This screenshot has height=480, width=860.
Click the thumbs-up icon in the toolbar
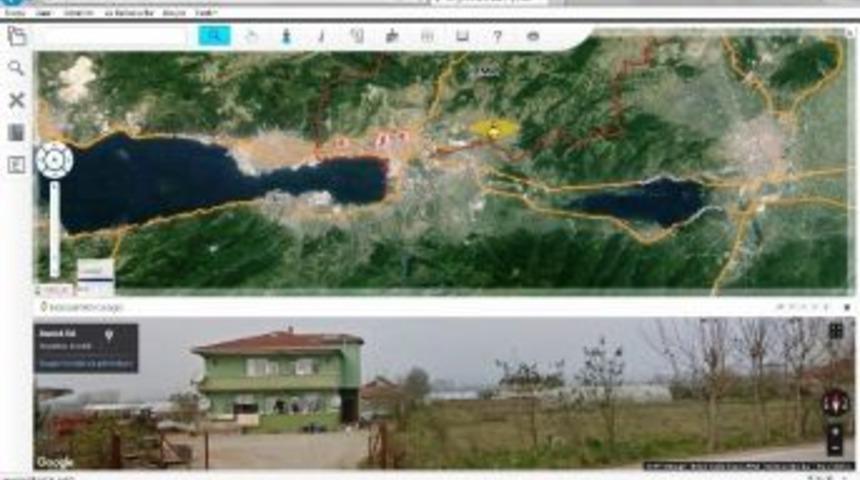tap(392, 37)
